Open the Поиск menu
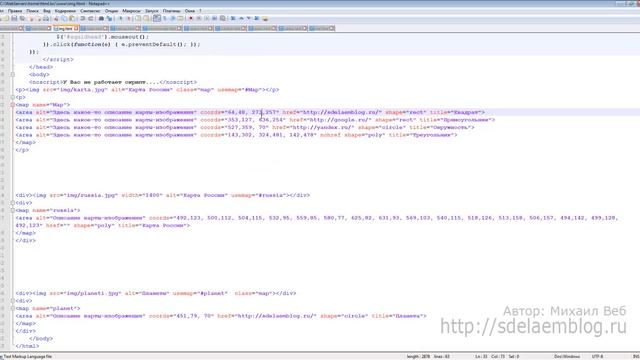This screenshot has height=360, width=640. pyautogui.click(x=32, y=11)
